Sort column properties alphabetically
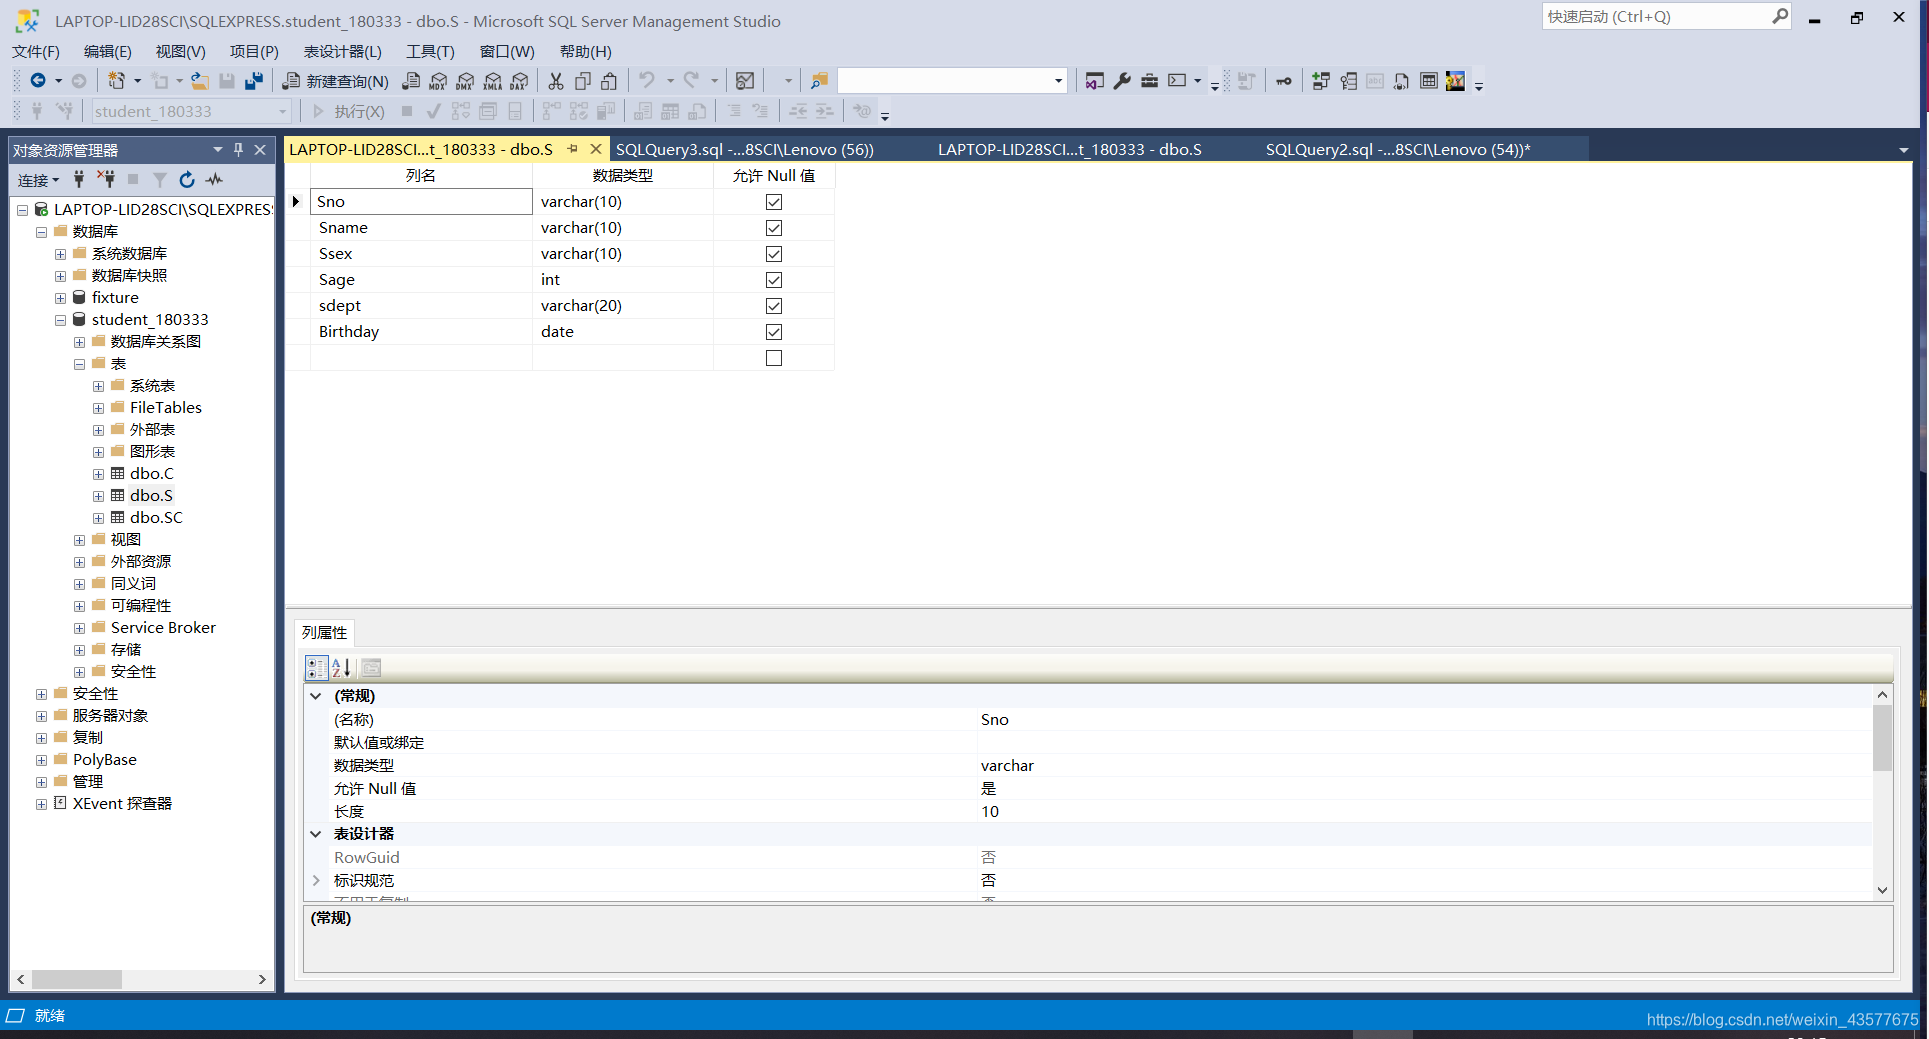 click(341, 668)
